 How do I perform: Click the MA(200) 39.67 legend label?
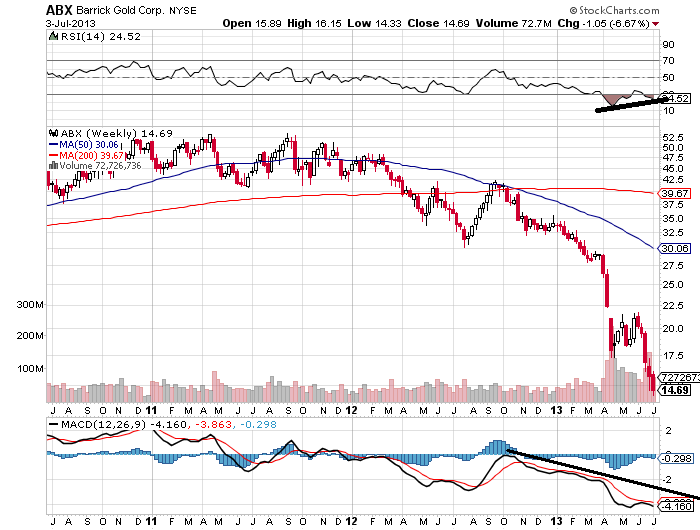point(92,155)
